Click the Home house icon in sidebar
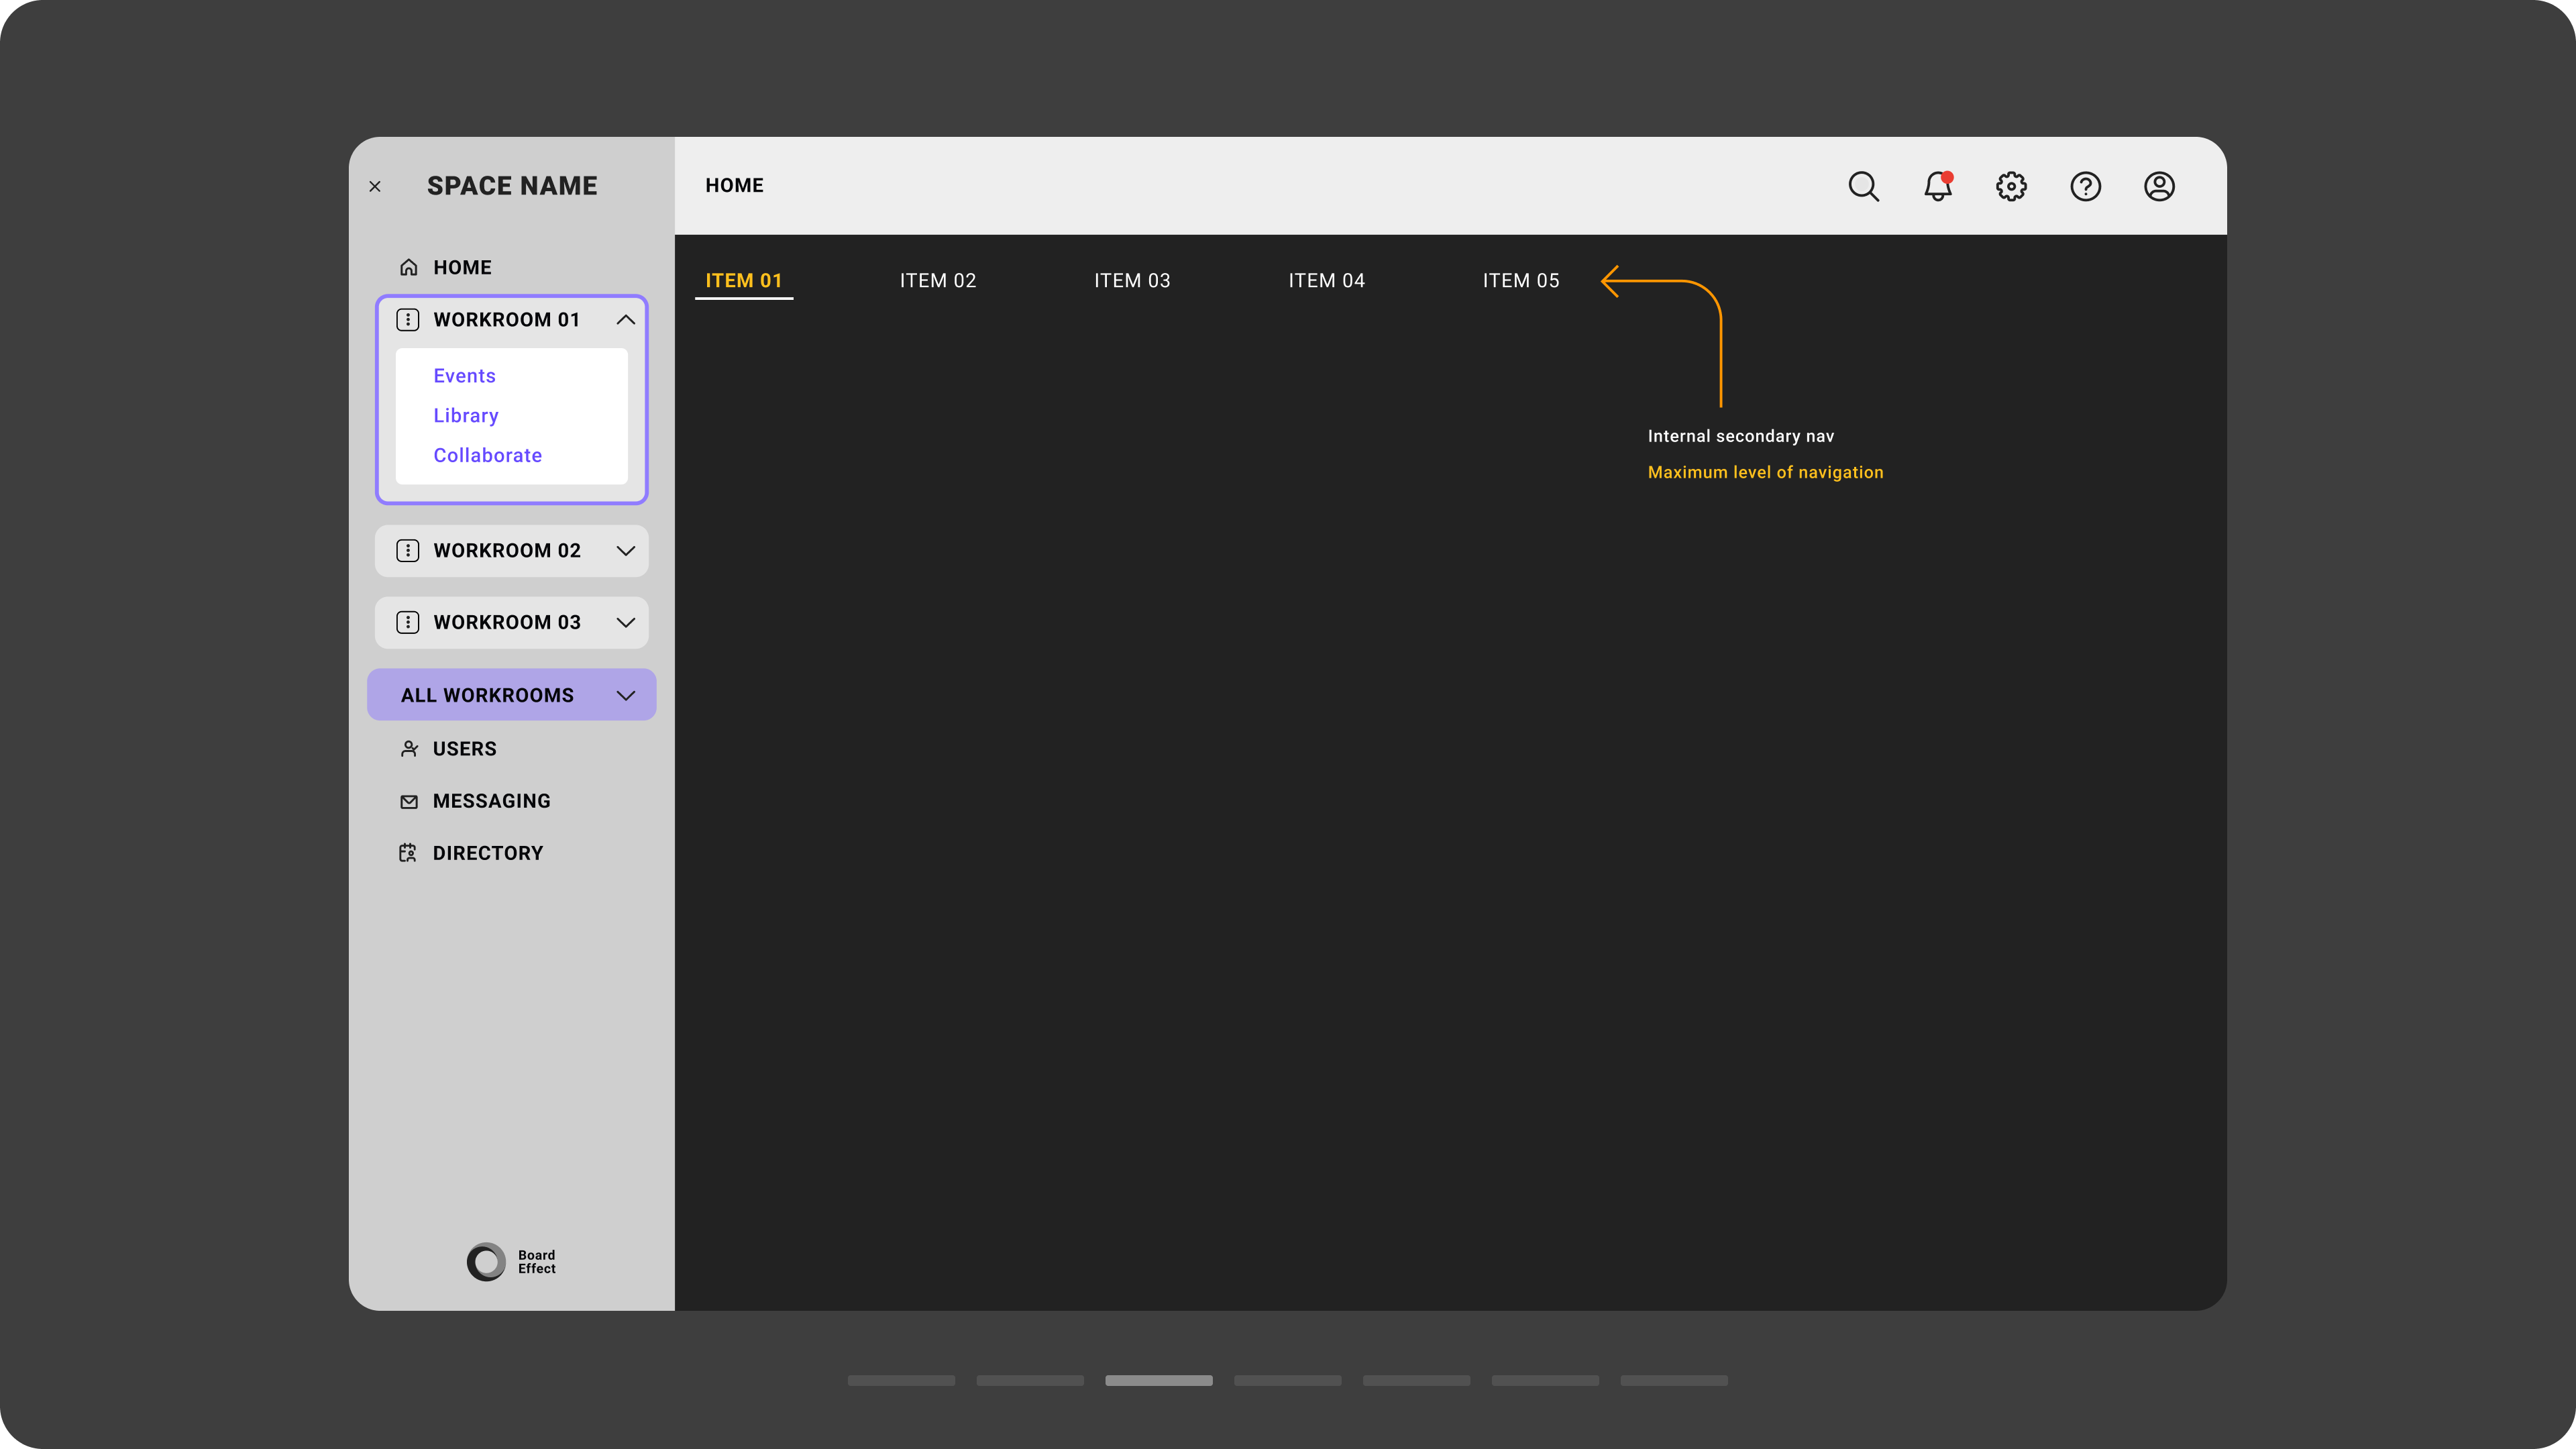This screenshot has height=1449, width=2576. [x=408, y=267]
